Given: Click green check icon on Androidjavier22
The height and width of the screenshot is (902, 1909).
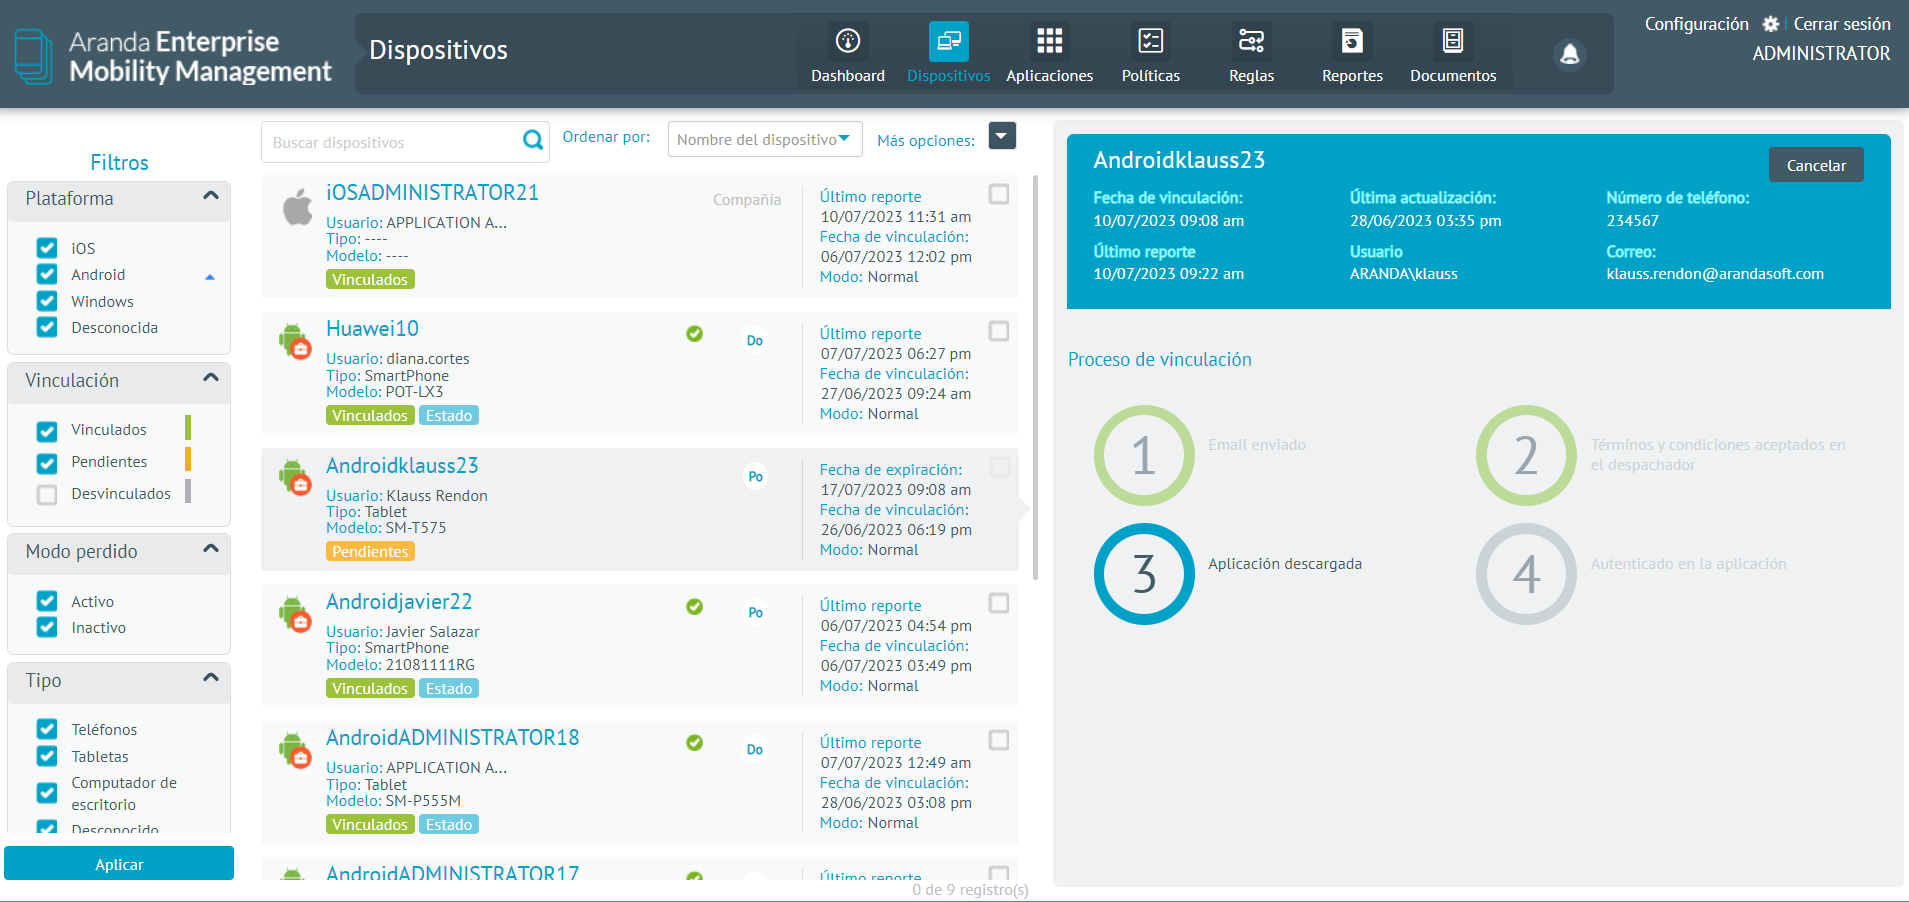Looking at the screenshot, I should click(x=694, y=606).
